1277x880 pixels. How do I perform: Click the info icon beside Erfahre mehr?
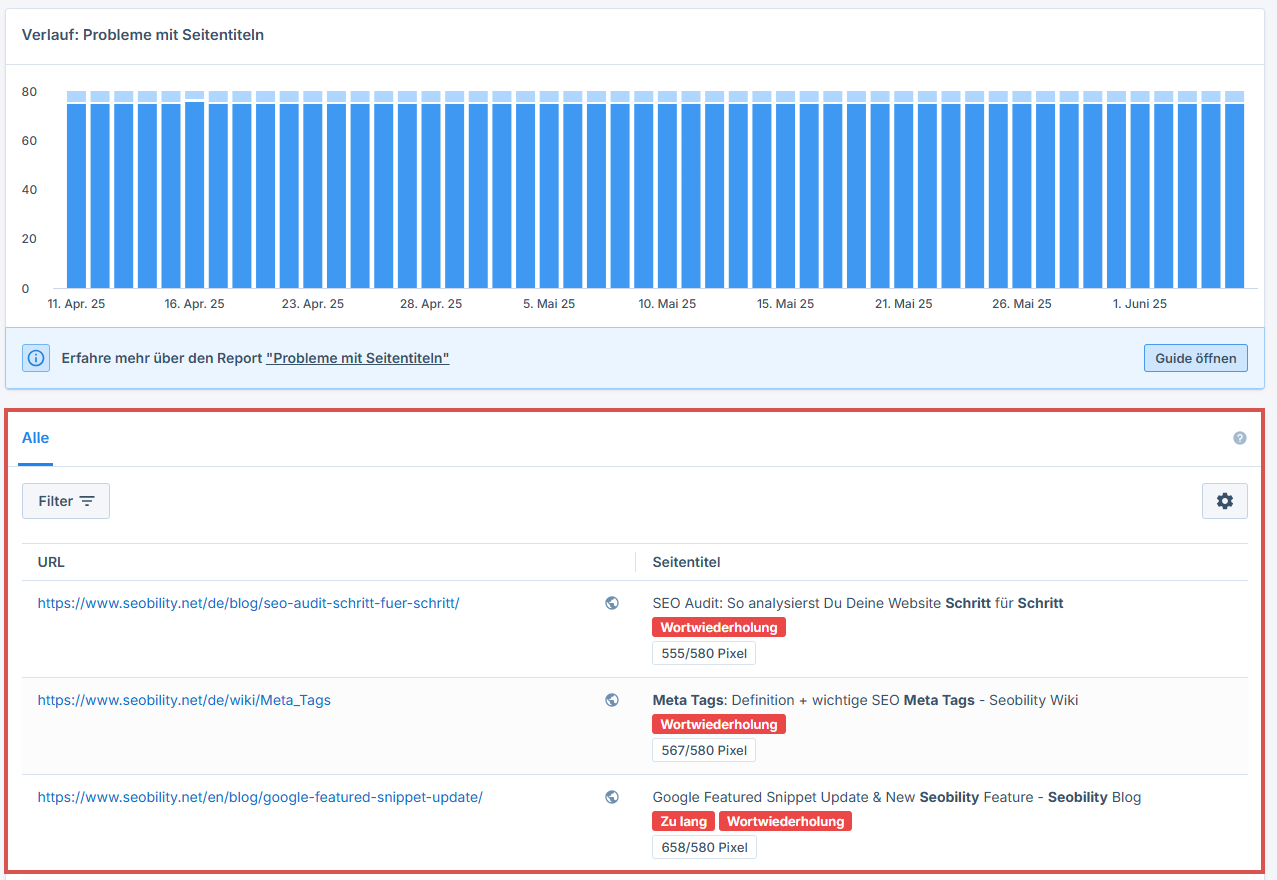click(36, 358)
